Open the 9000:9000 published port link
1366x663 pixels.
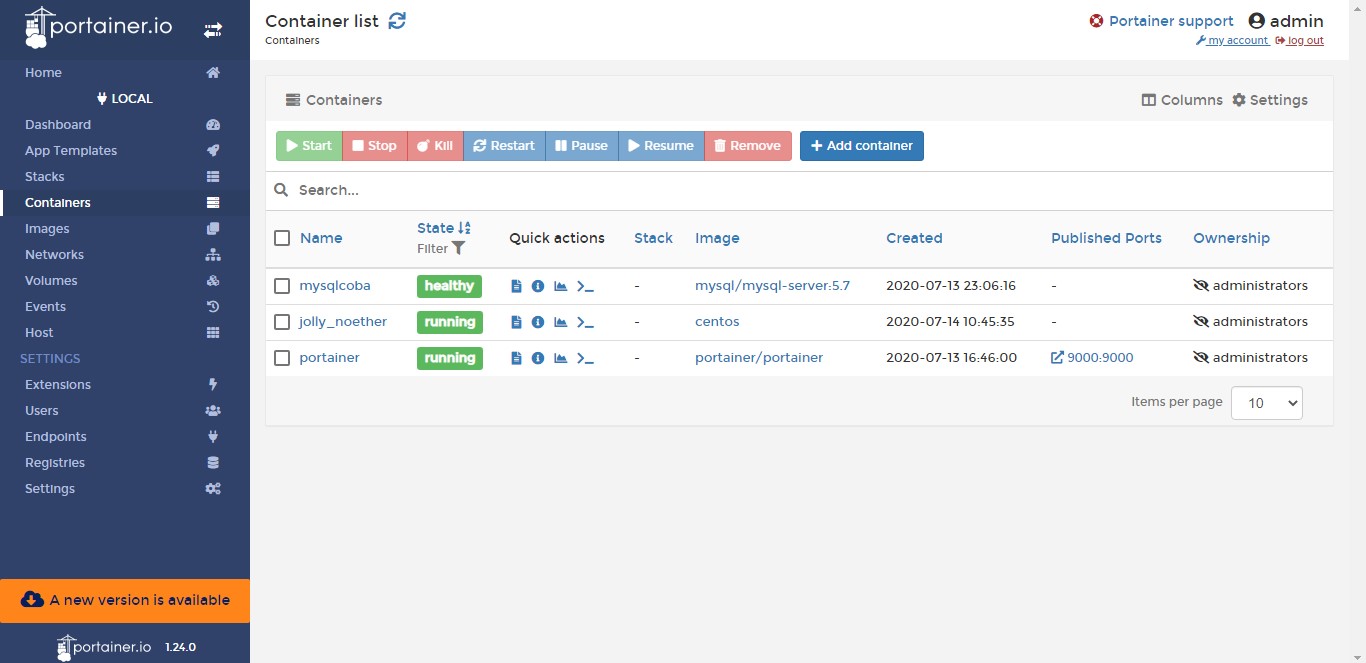click(x=1092, y=358)
